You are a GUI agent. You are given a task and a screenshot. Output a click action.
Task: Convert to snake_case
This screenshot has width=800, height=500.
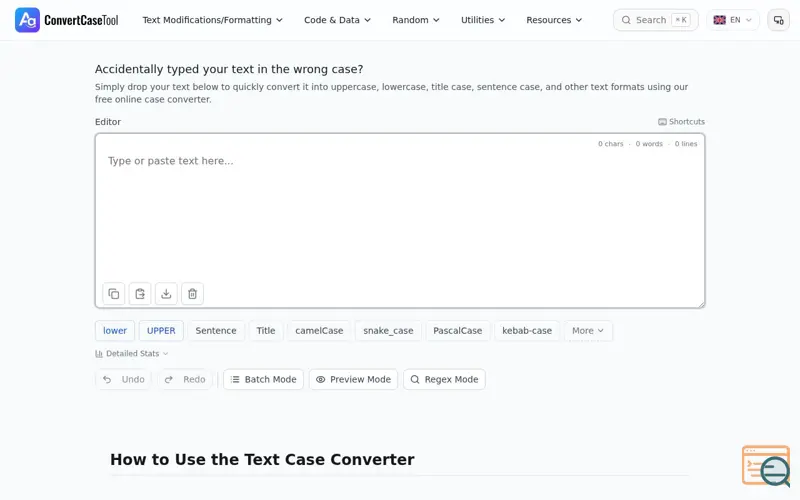[388, 331]
